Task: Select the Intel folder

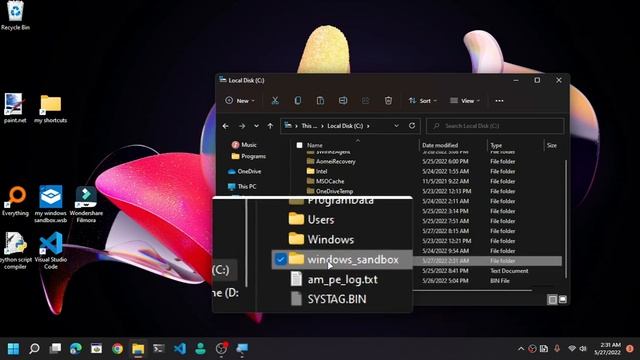Action: 317,171
